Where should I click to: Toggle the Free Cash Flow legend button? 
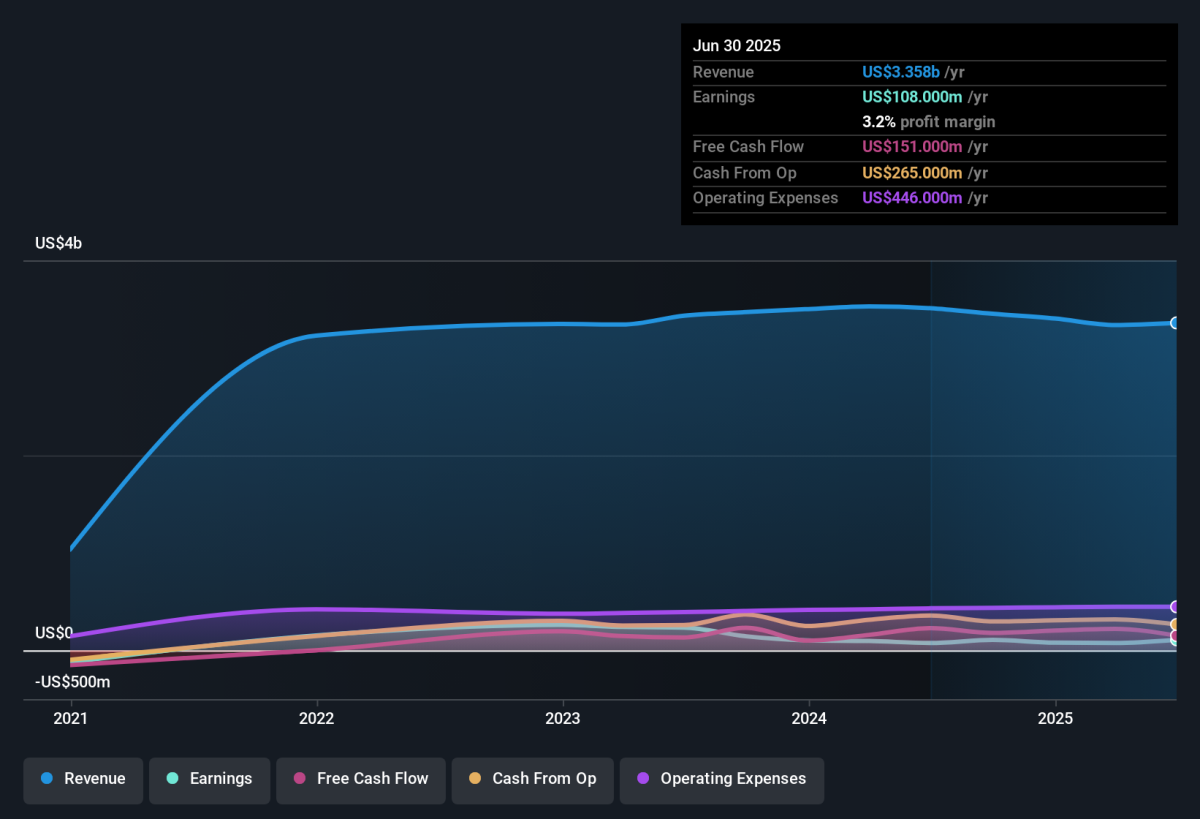click(361, 780)
